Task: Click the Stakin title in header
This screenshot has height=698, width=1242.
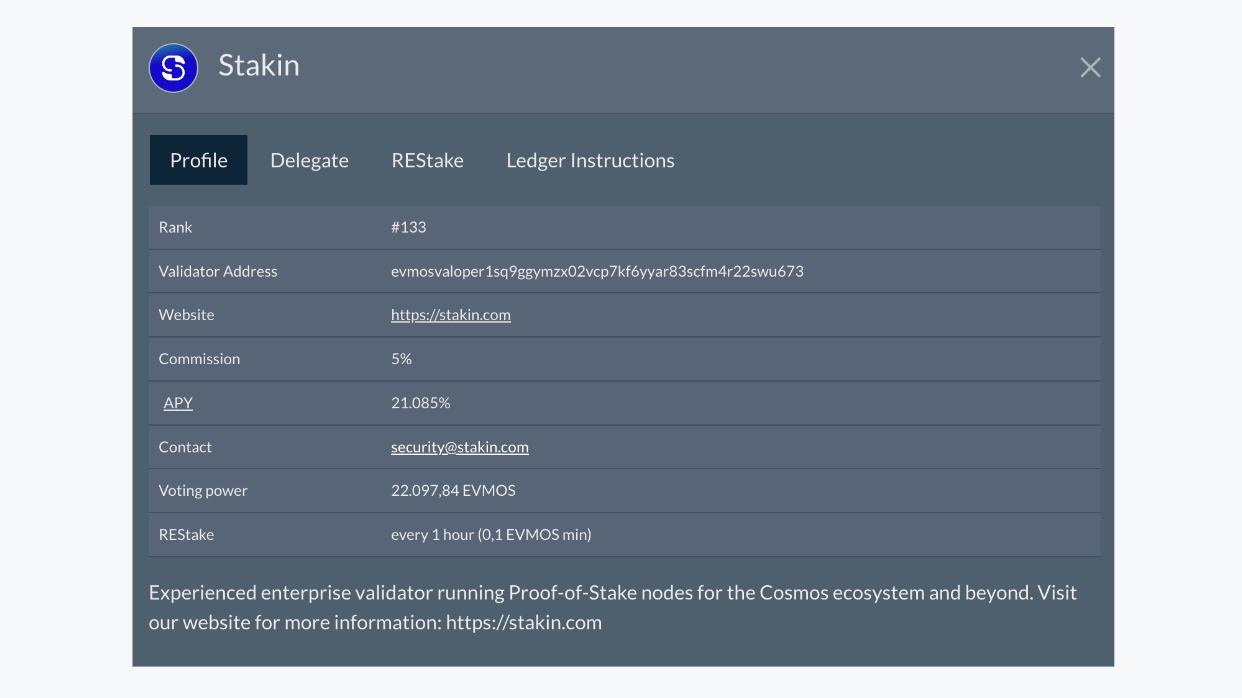Action: [x=259, y=66]
